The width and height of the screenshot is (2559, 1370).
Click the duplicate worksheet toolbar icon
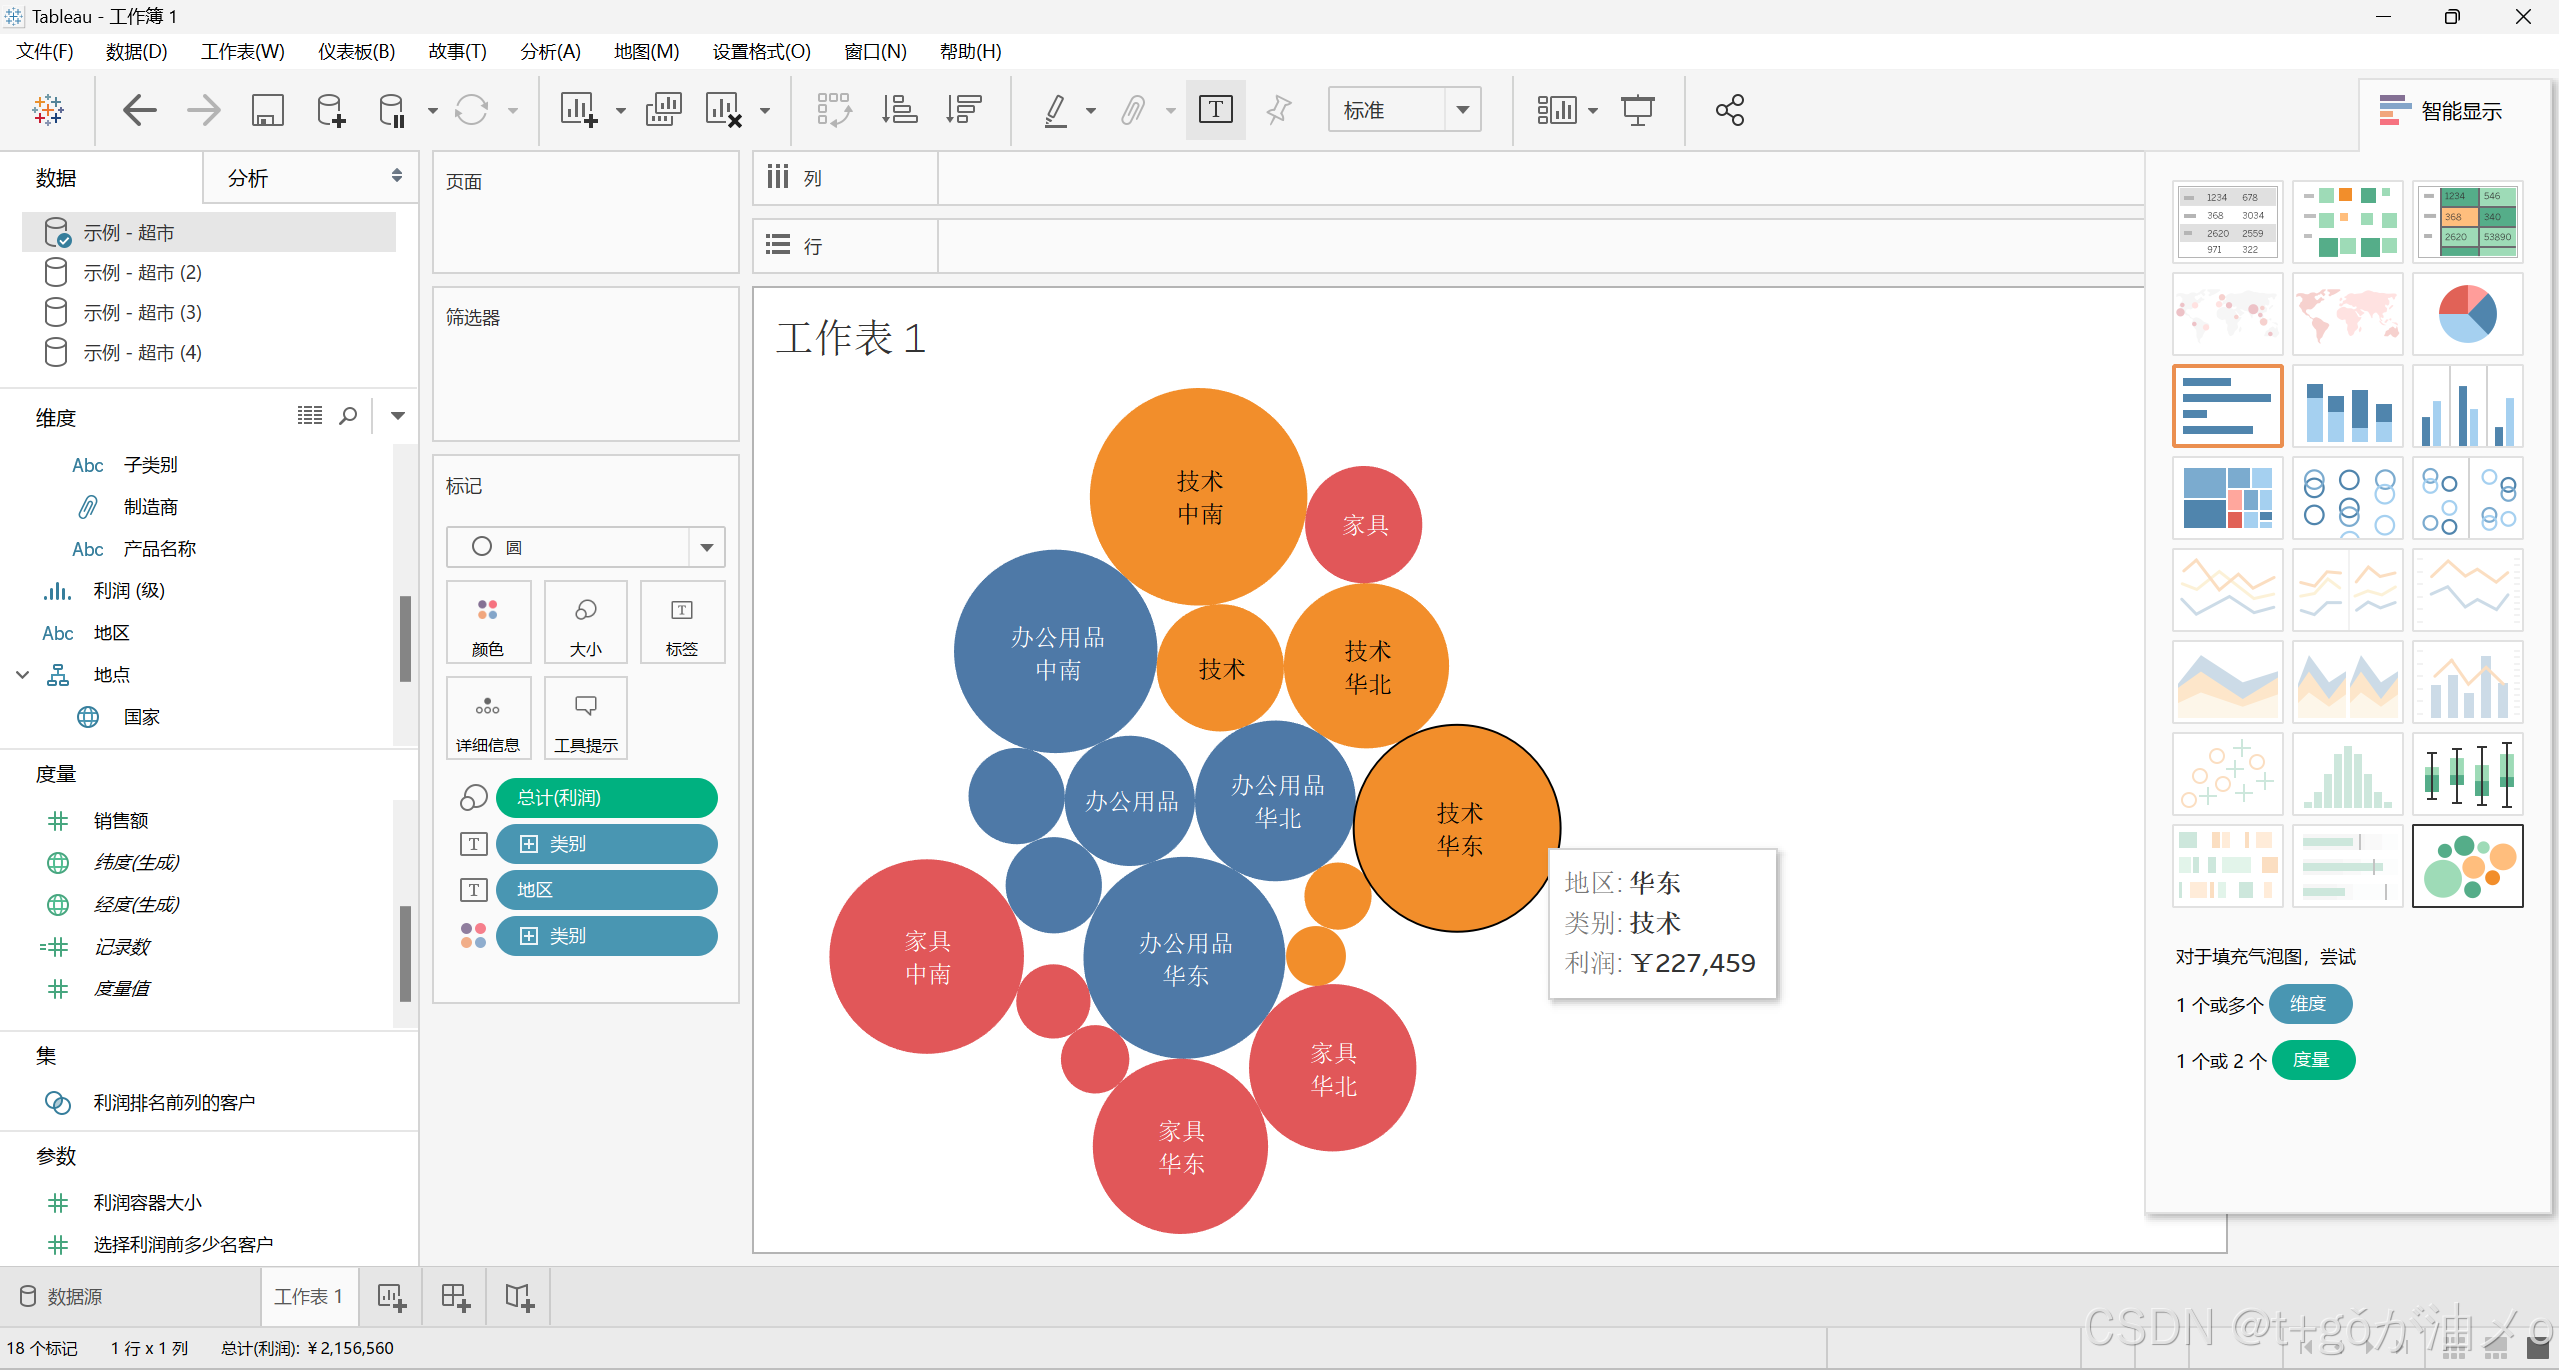pyautogui.click(x=663, y=110)
